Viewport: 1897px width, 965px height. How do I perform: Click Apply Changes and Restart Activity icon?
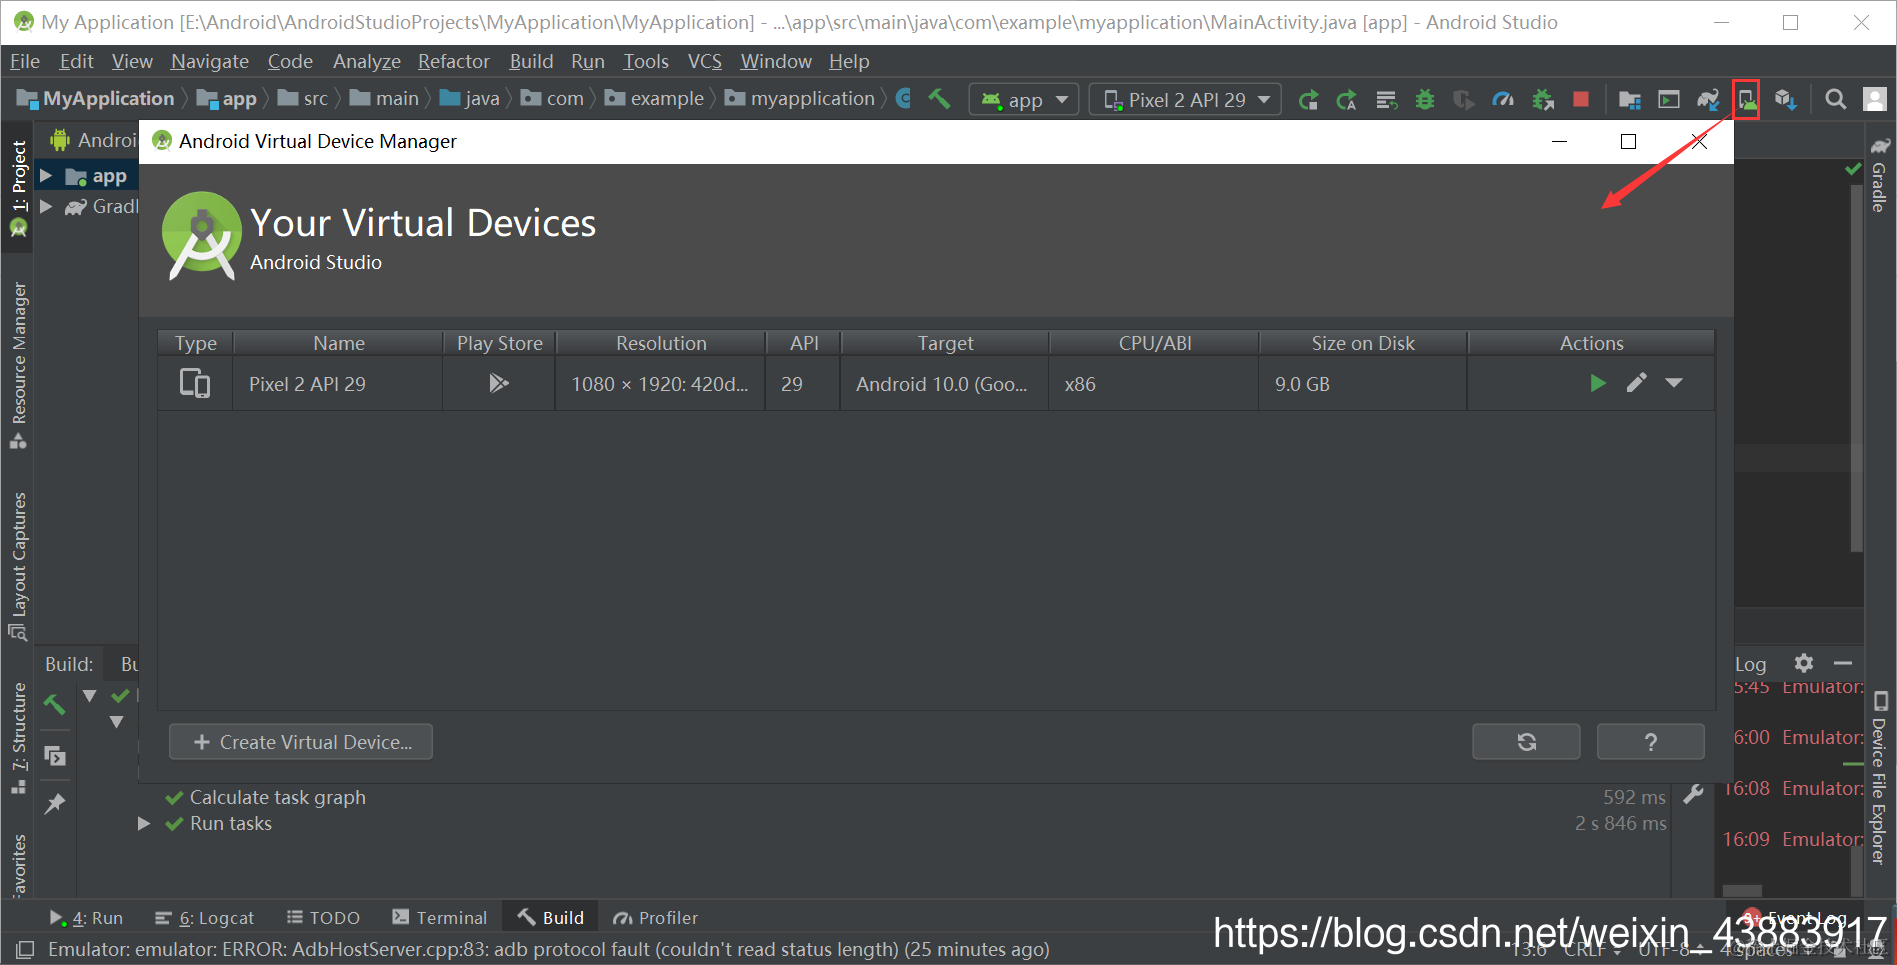[1308, 99]
